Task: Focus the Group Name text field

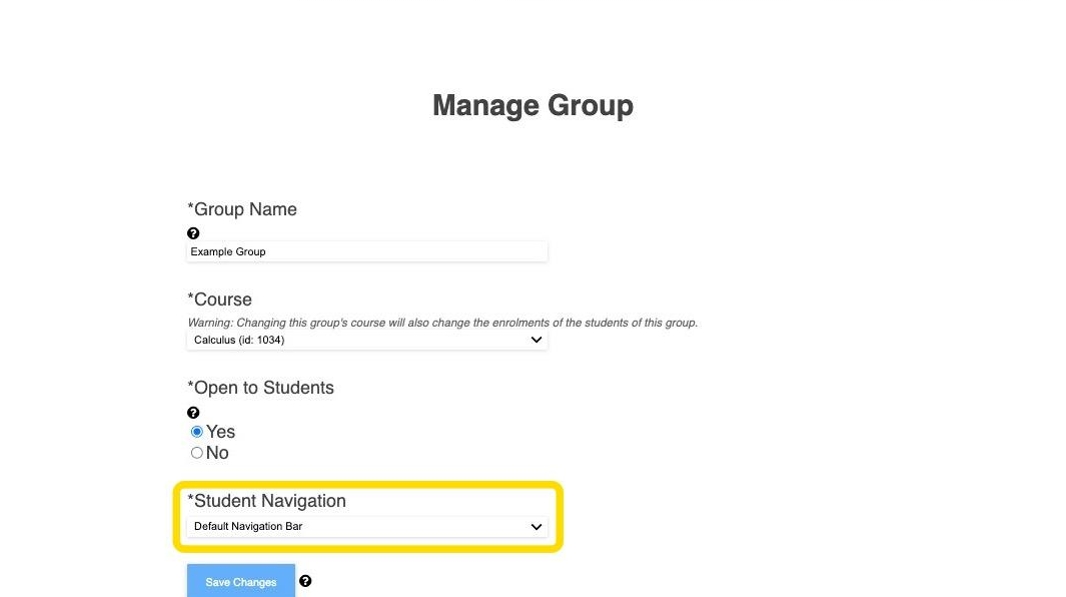Action: tap(400, 252)
